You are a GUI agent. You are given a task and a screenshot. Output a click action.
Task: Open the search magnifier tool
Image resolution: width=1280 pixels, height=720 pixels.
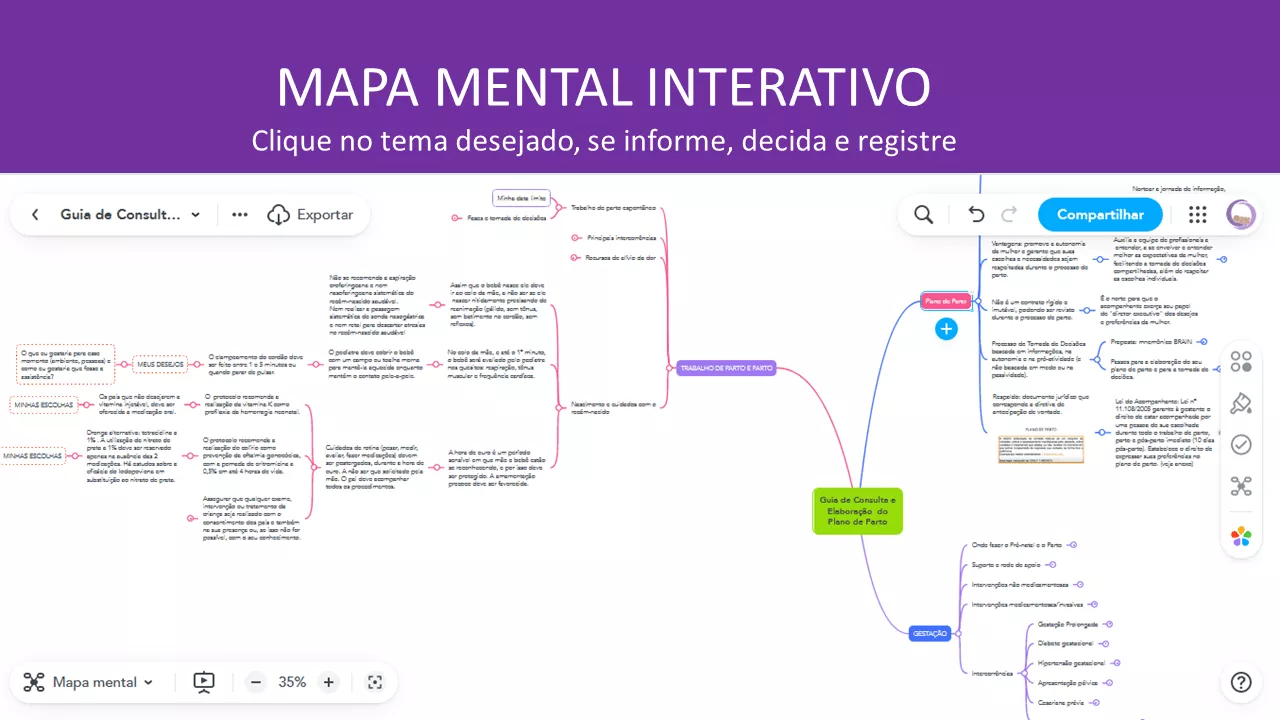click(x=924, y=215)
